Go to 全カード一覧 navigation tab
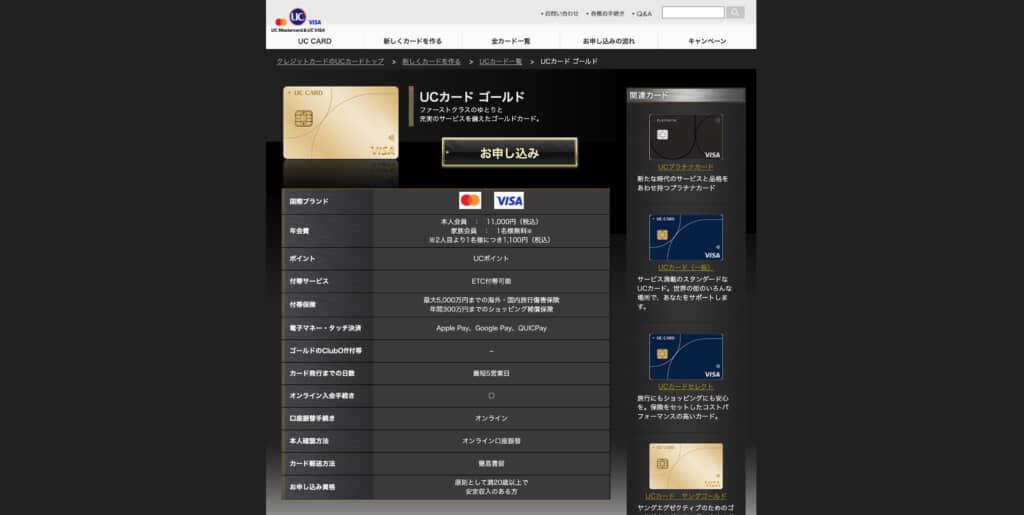 pyautogui.click(x=510, y=41)
